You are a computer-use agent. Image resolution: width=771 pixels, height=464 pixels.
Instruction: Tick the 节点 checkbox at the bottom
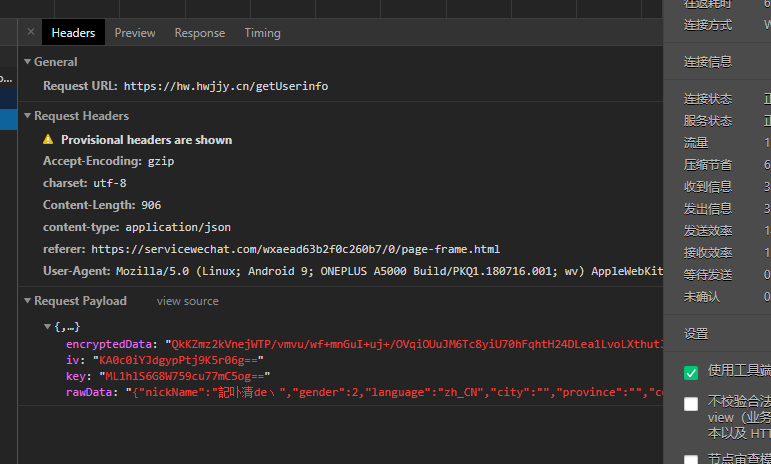[691, 460]
